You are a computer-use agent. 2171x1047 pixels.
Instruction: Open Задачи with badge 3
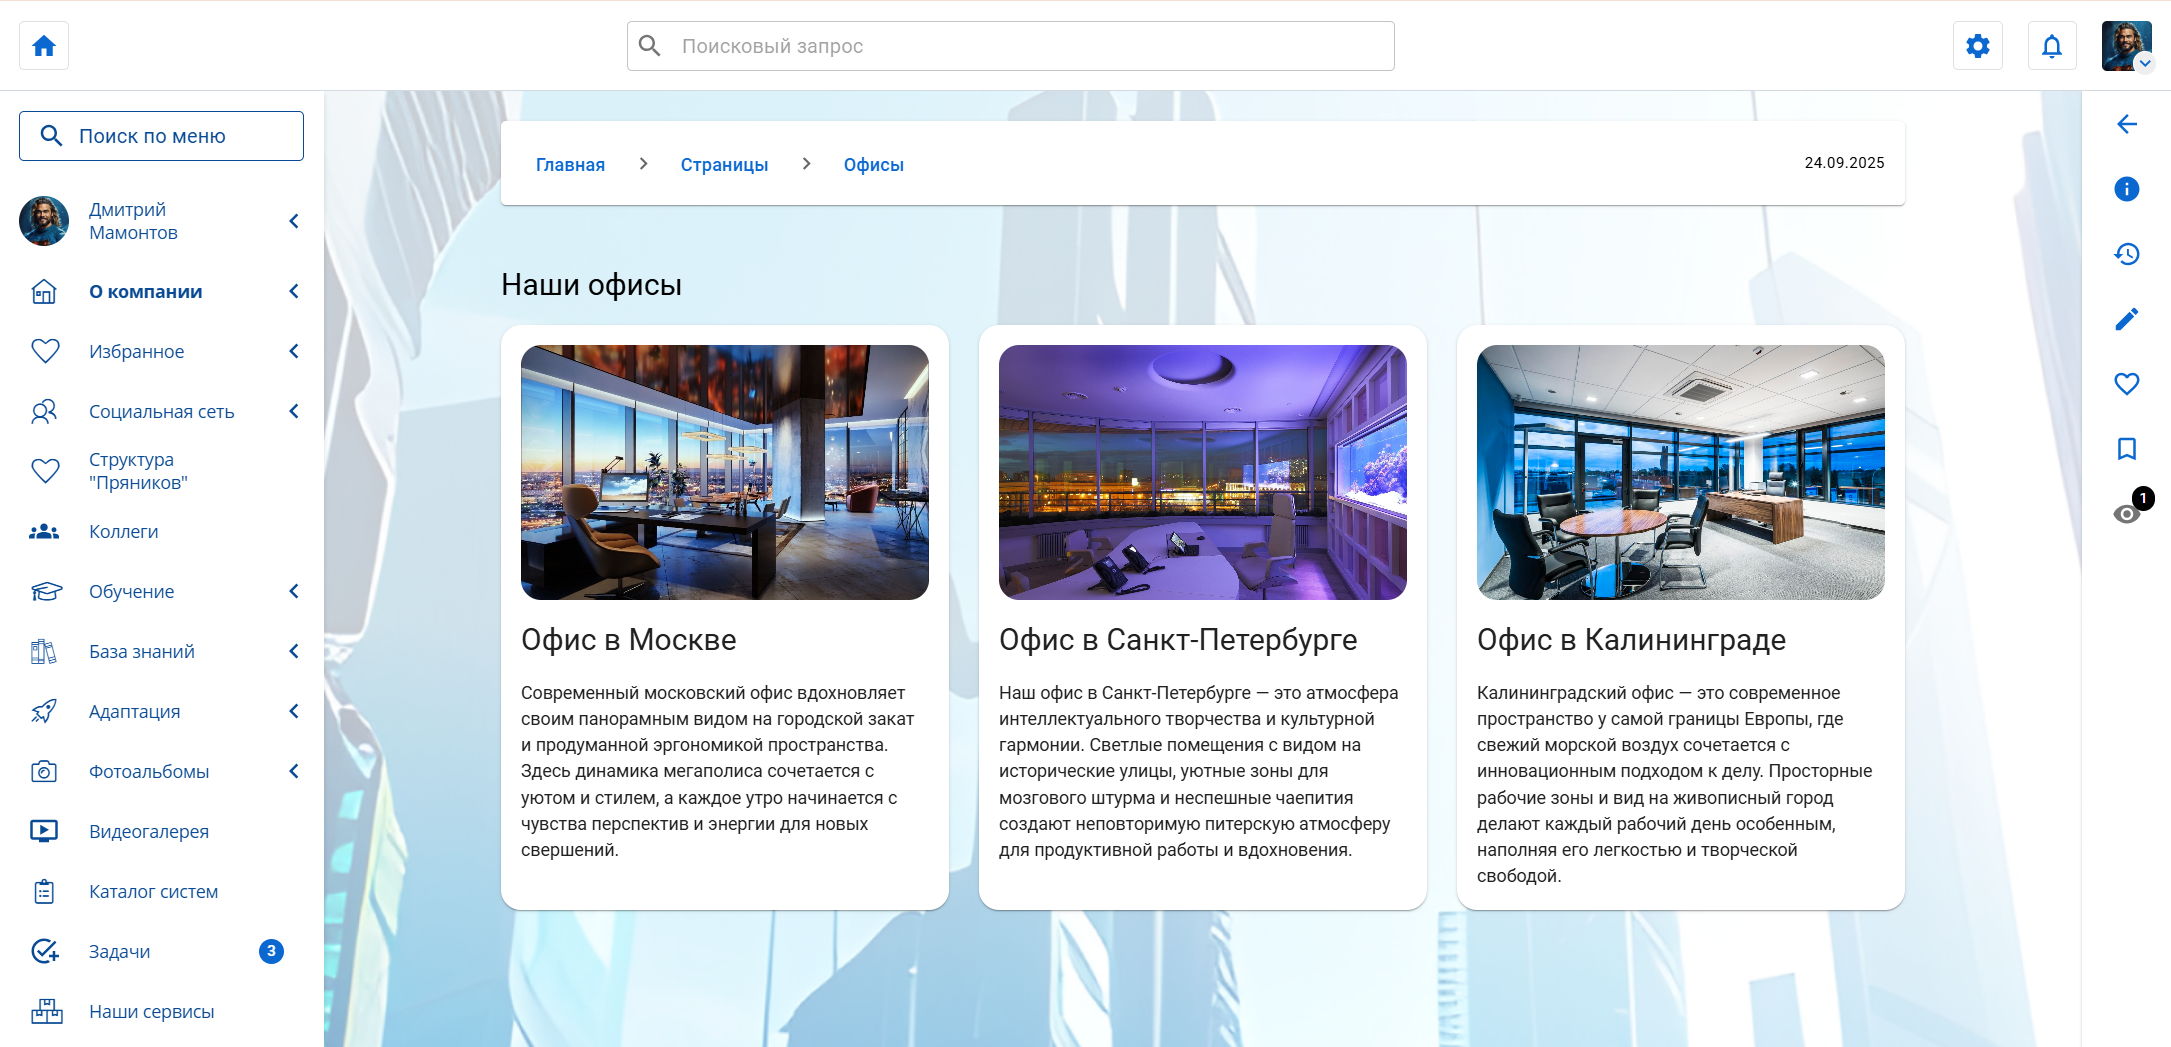coord(120,951)
